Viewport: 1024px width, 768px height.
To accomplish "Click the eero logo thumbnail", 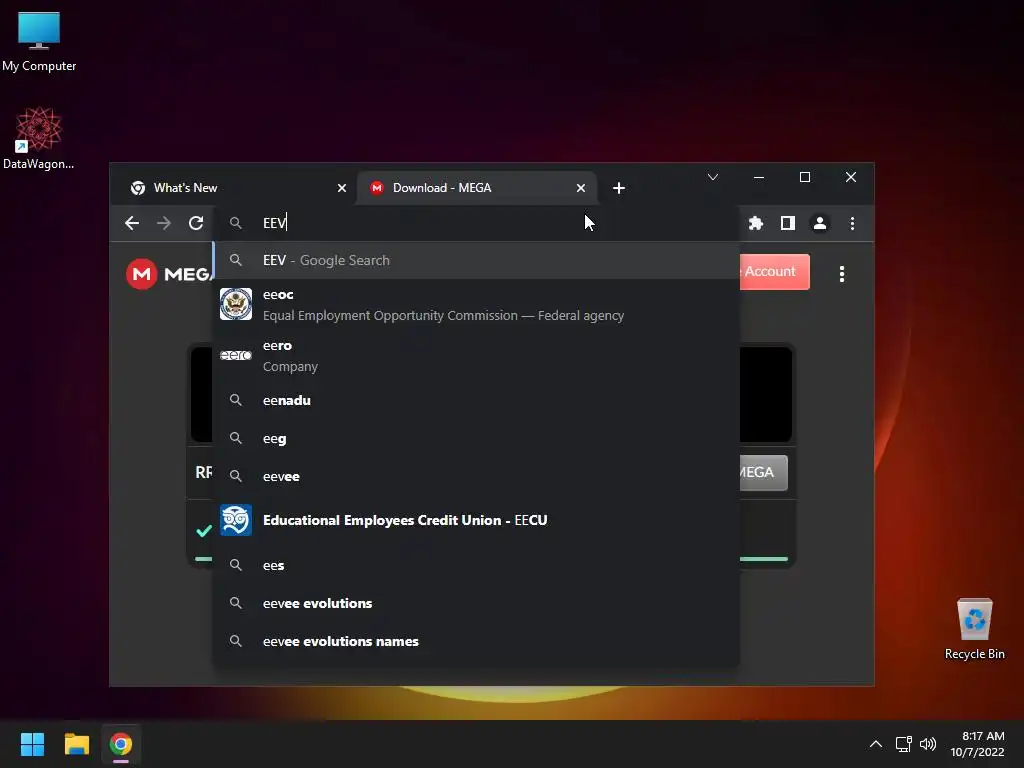I will click(236, 355).
